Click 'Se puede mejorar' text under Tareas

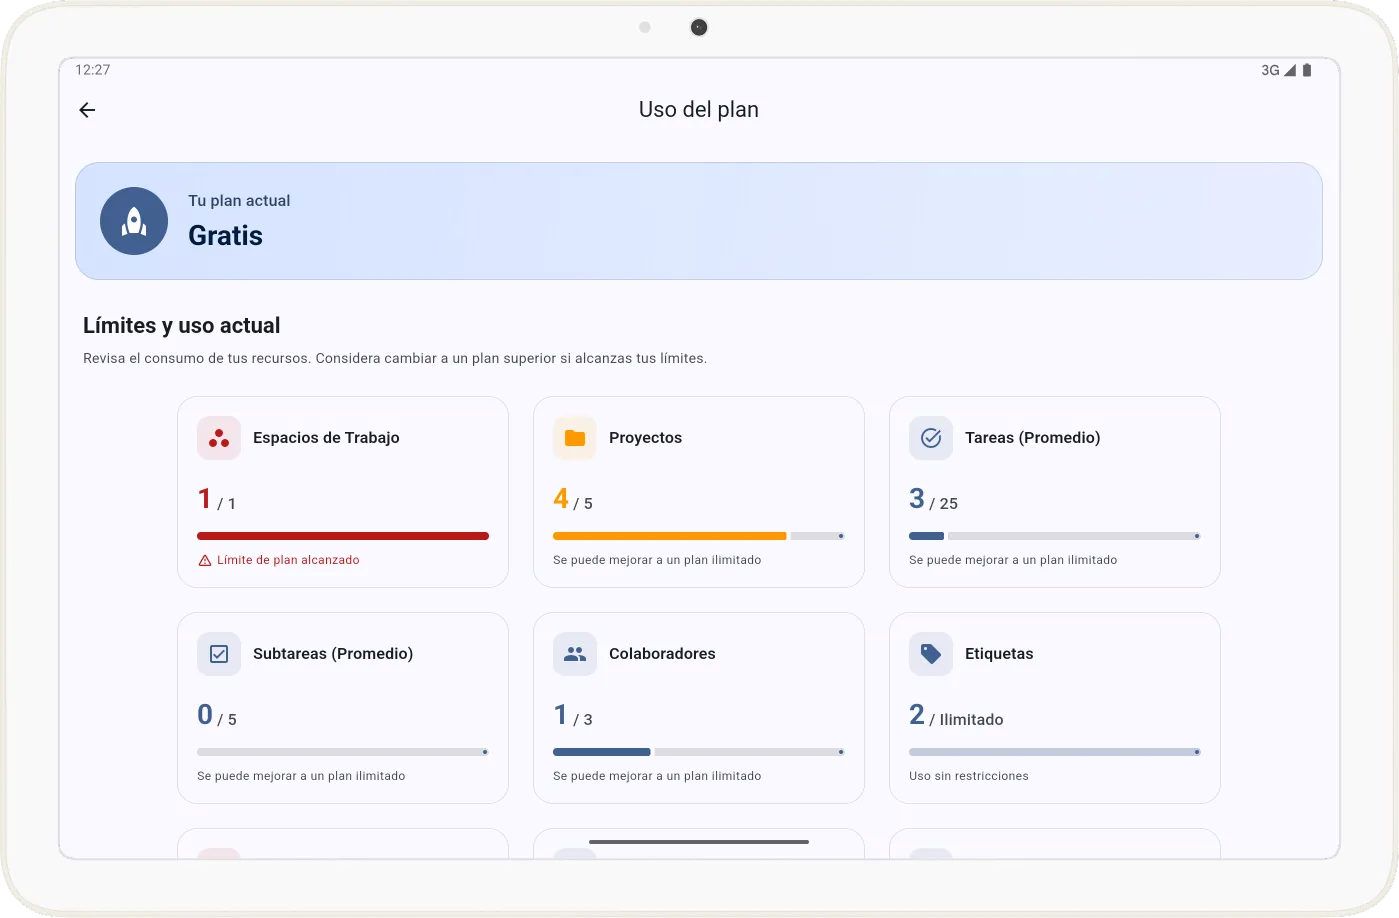[1013, 560]
